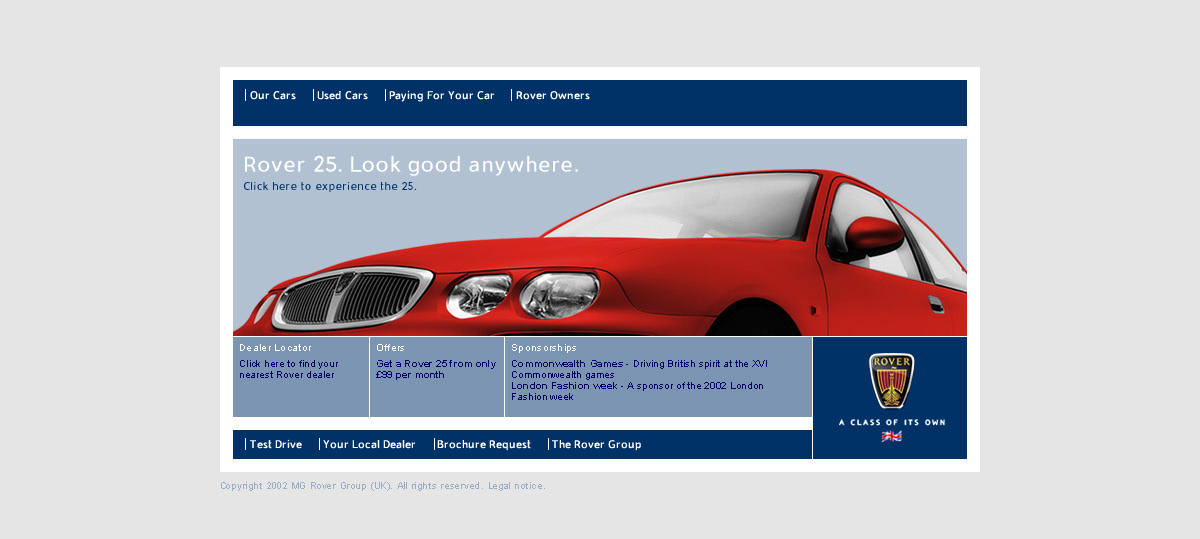Open the Legal notice link
Screen dimensions: 1200x539
click(x=517, y=486)
